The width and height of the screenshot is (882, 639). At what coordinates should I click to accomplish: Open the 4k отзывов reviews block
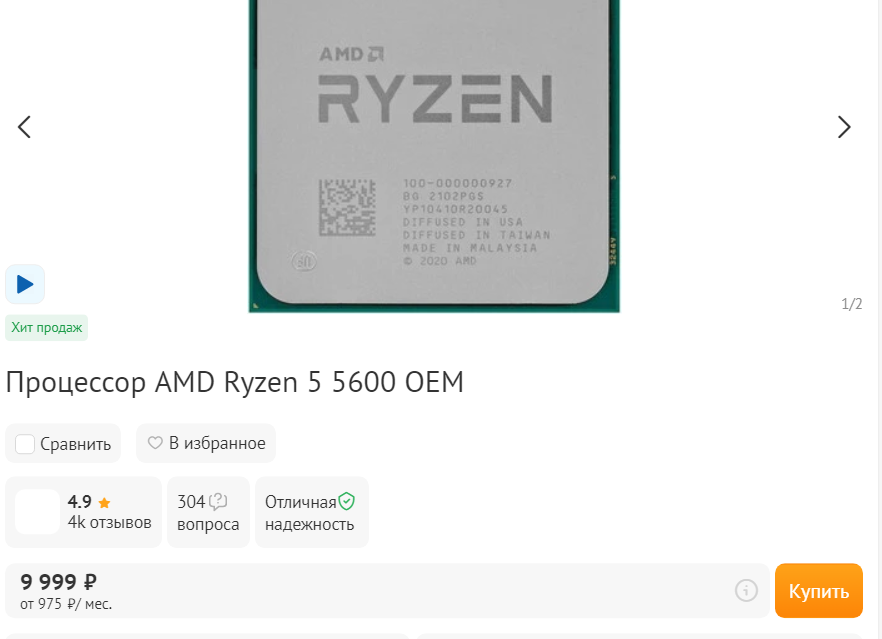(83, 512)
